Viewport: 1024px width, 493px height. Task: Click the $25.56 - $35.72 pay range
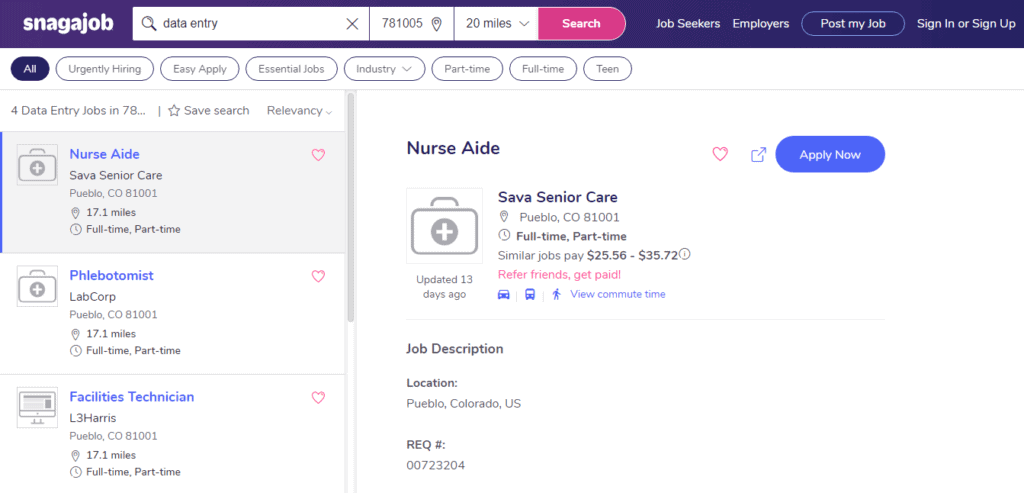(x=632, y=255)
